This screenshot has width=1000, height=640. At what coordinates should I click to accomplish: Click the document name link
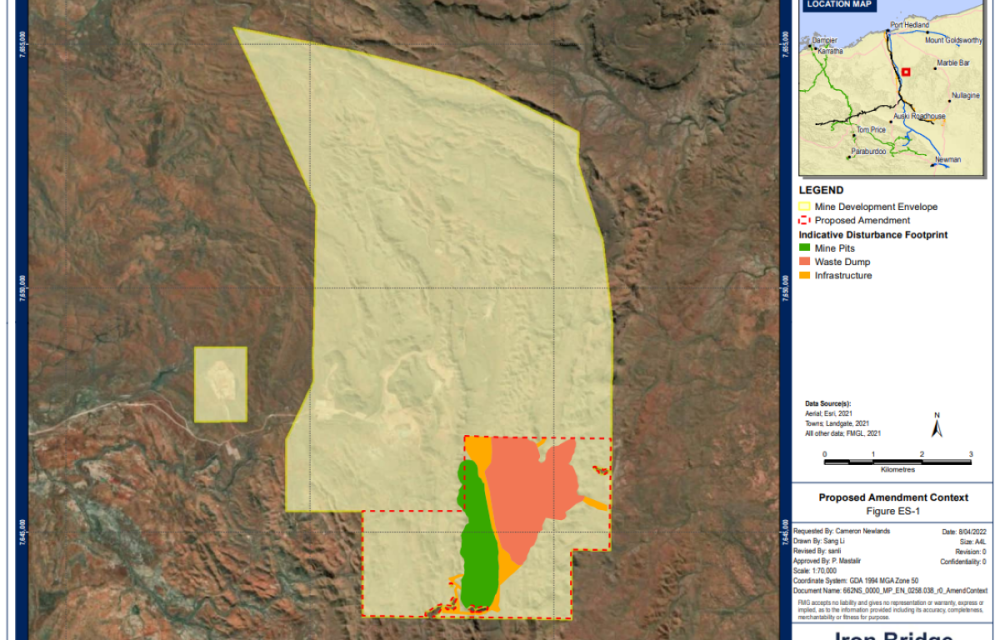pos(890,588)
